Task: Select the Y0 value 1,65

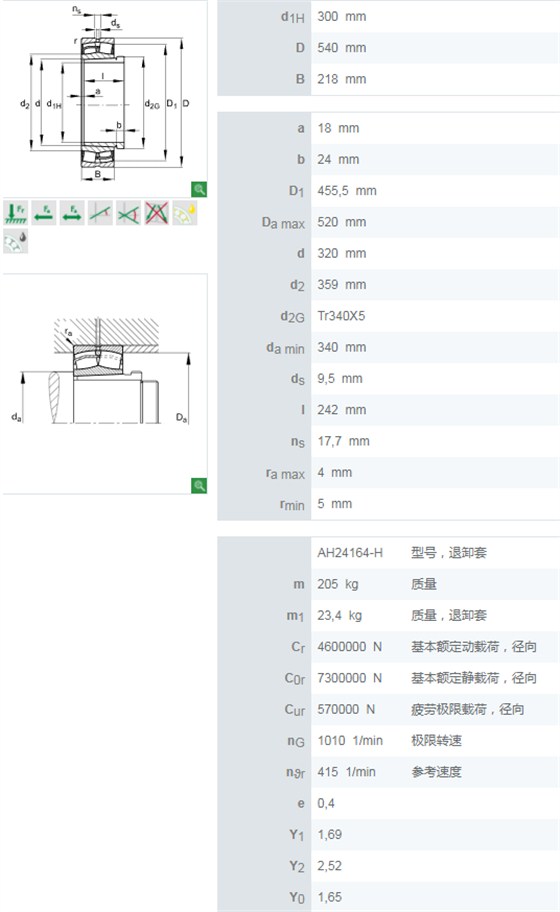Action: pyautogui.click(x=329, y=897)
